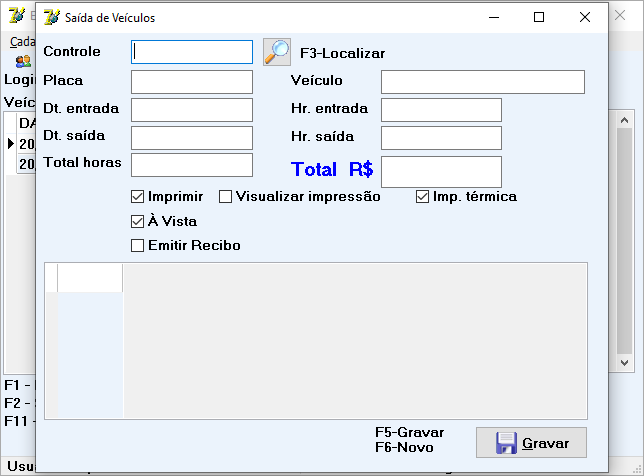Viewport: 644px width, 476px height.
Task: Click the Hr. entrada field
Action: coord(442,110)
